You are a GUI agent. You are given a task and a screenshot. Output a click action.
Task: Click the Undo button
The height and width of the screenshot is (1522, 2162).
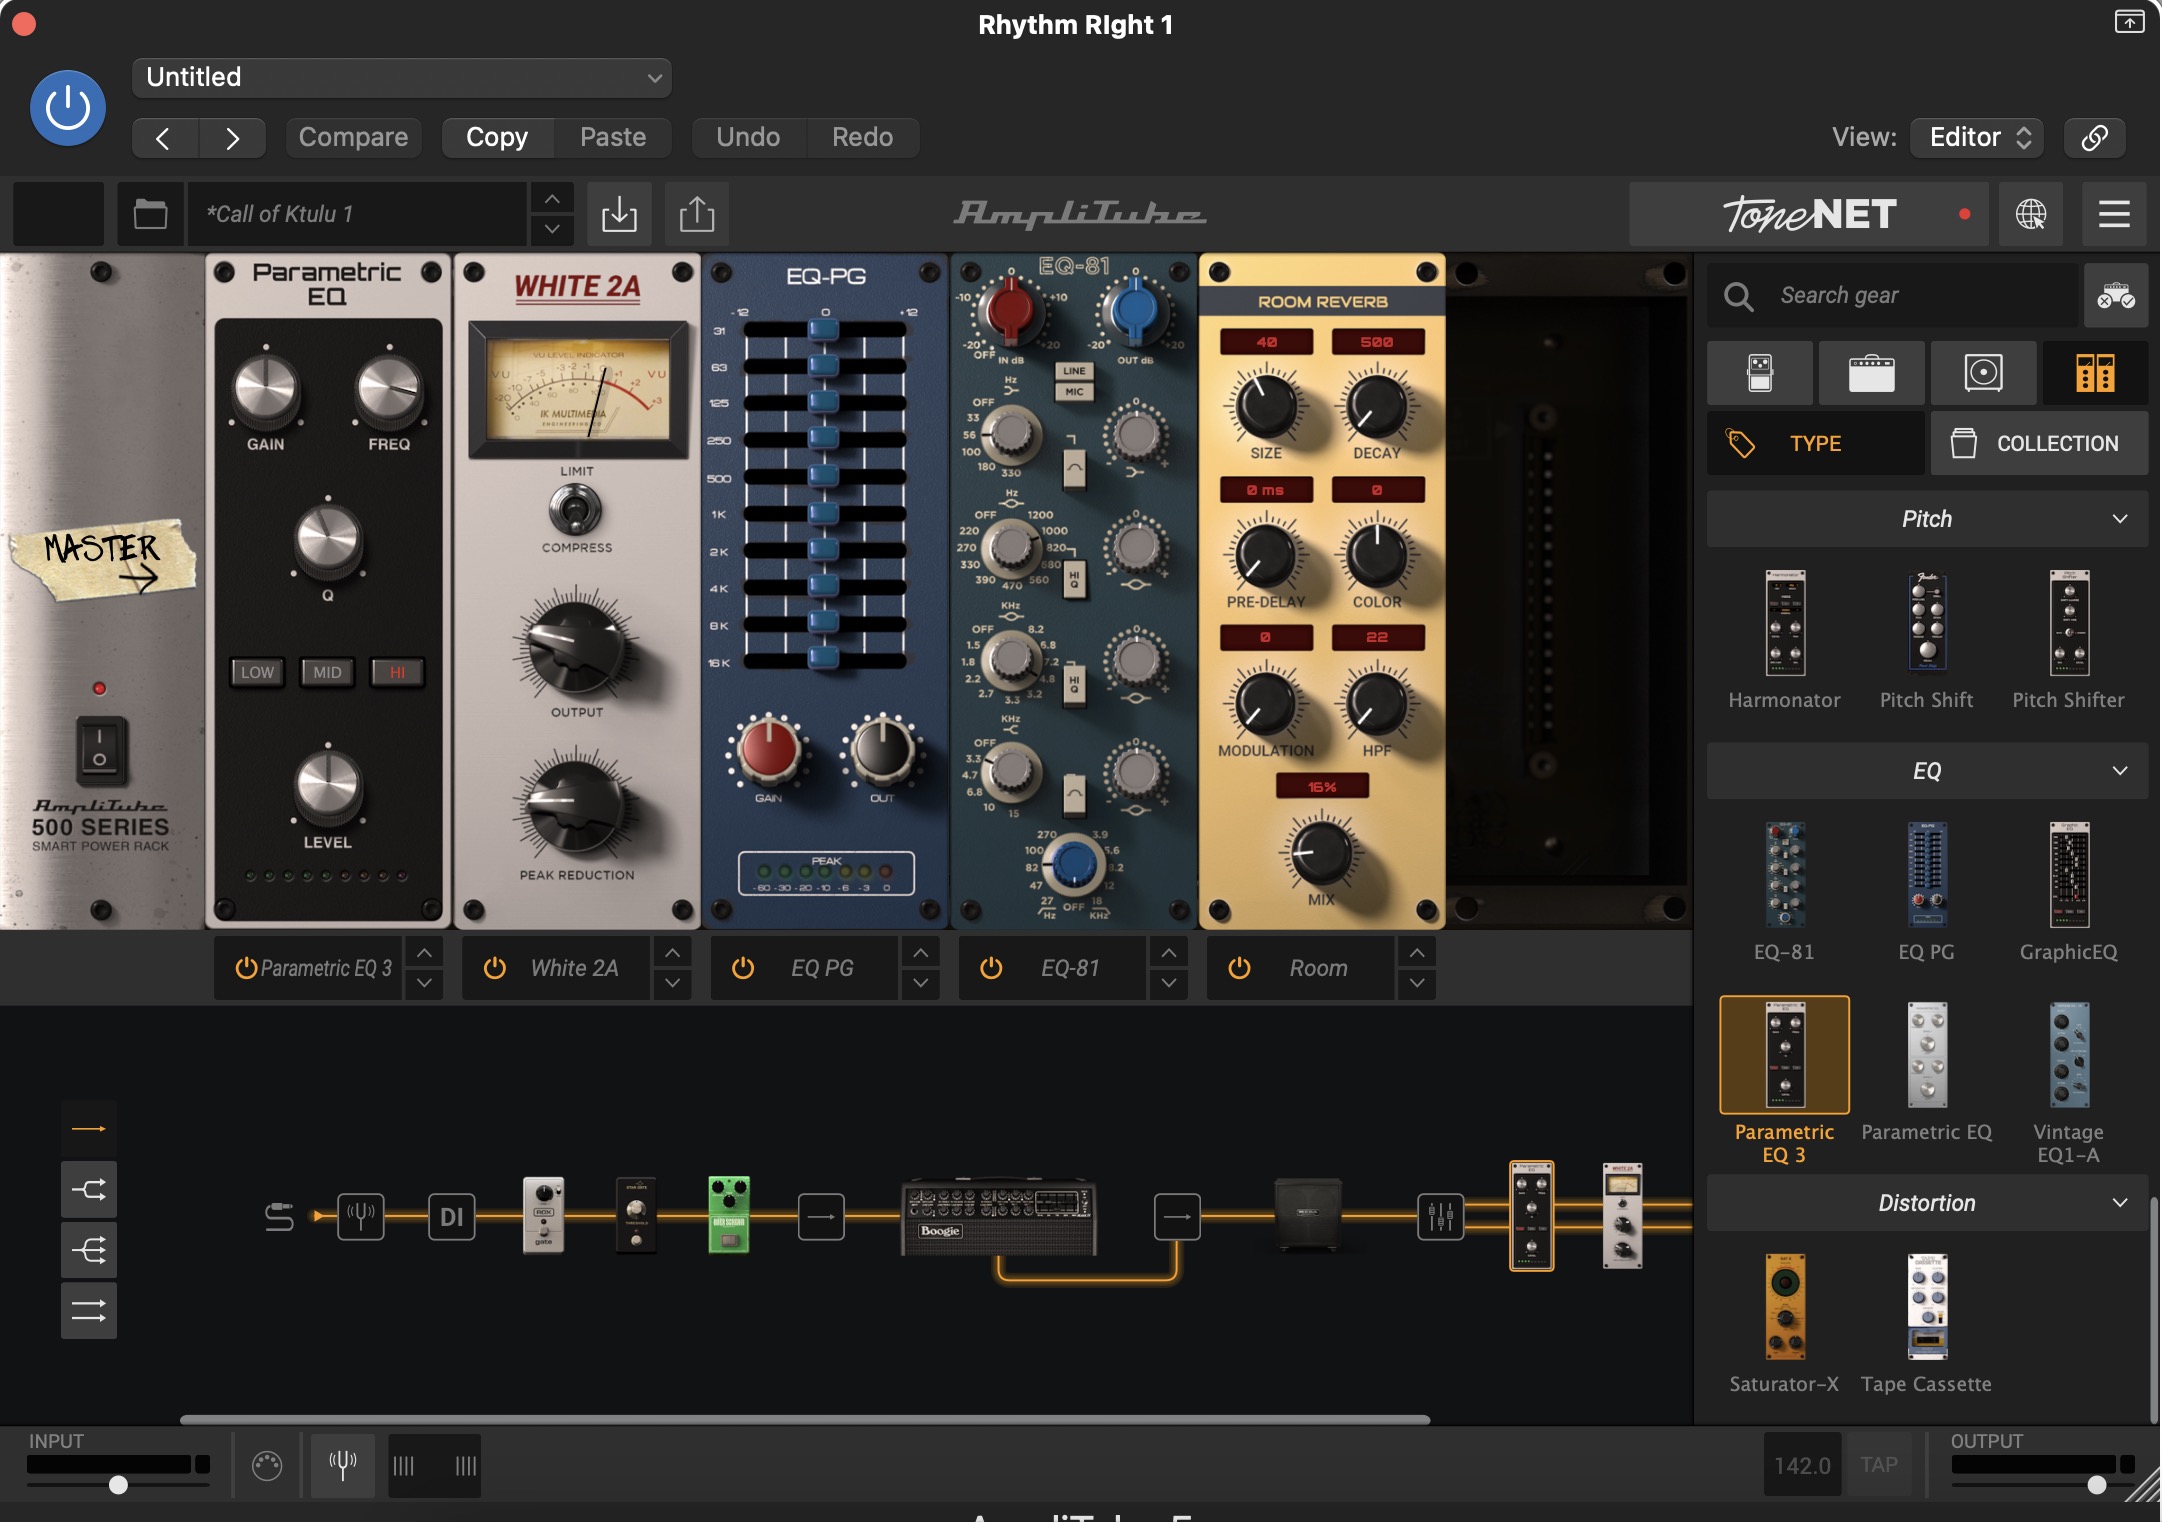click(x=748, y=137)
